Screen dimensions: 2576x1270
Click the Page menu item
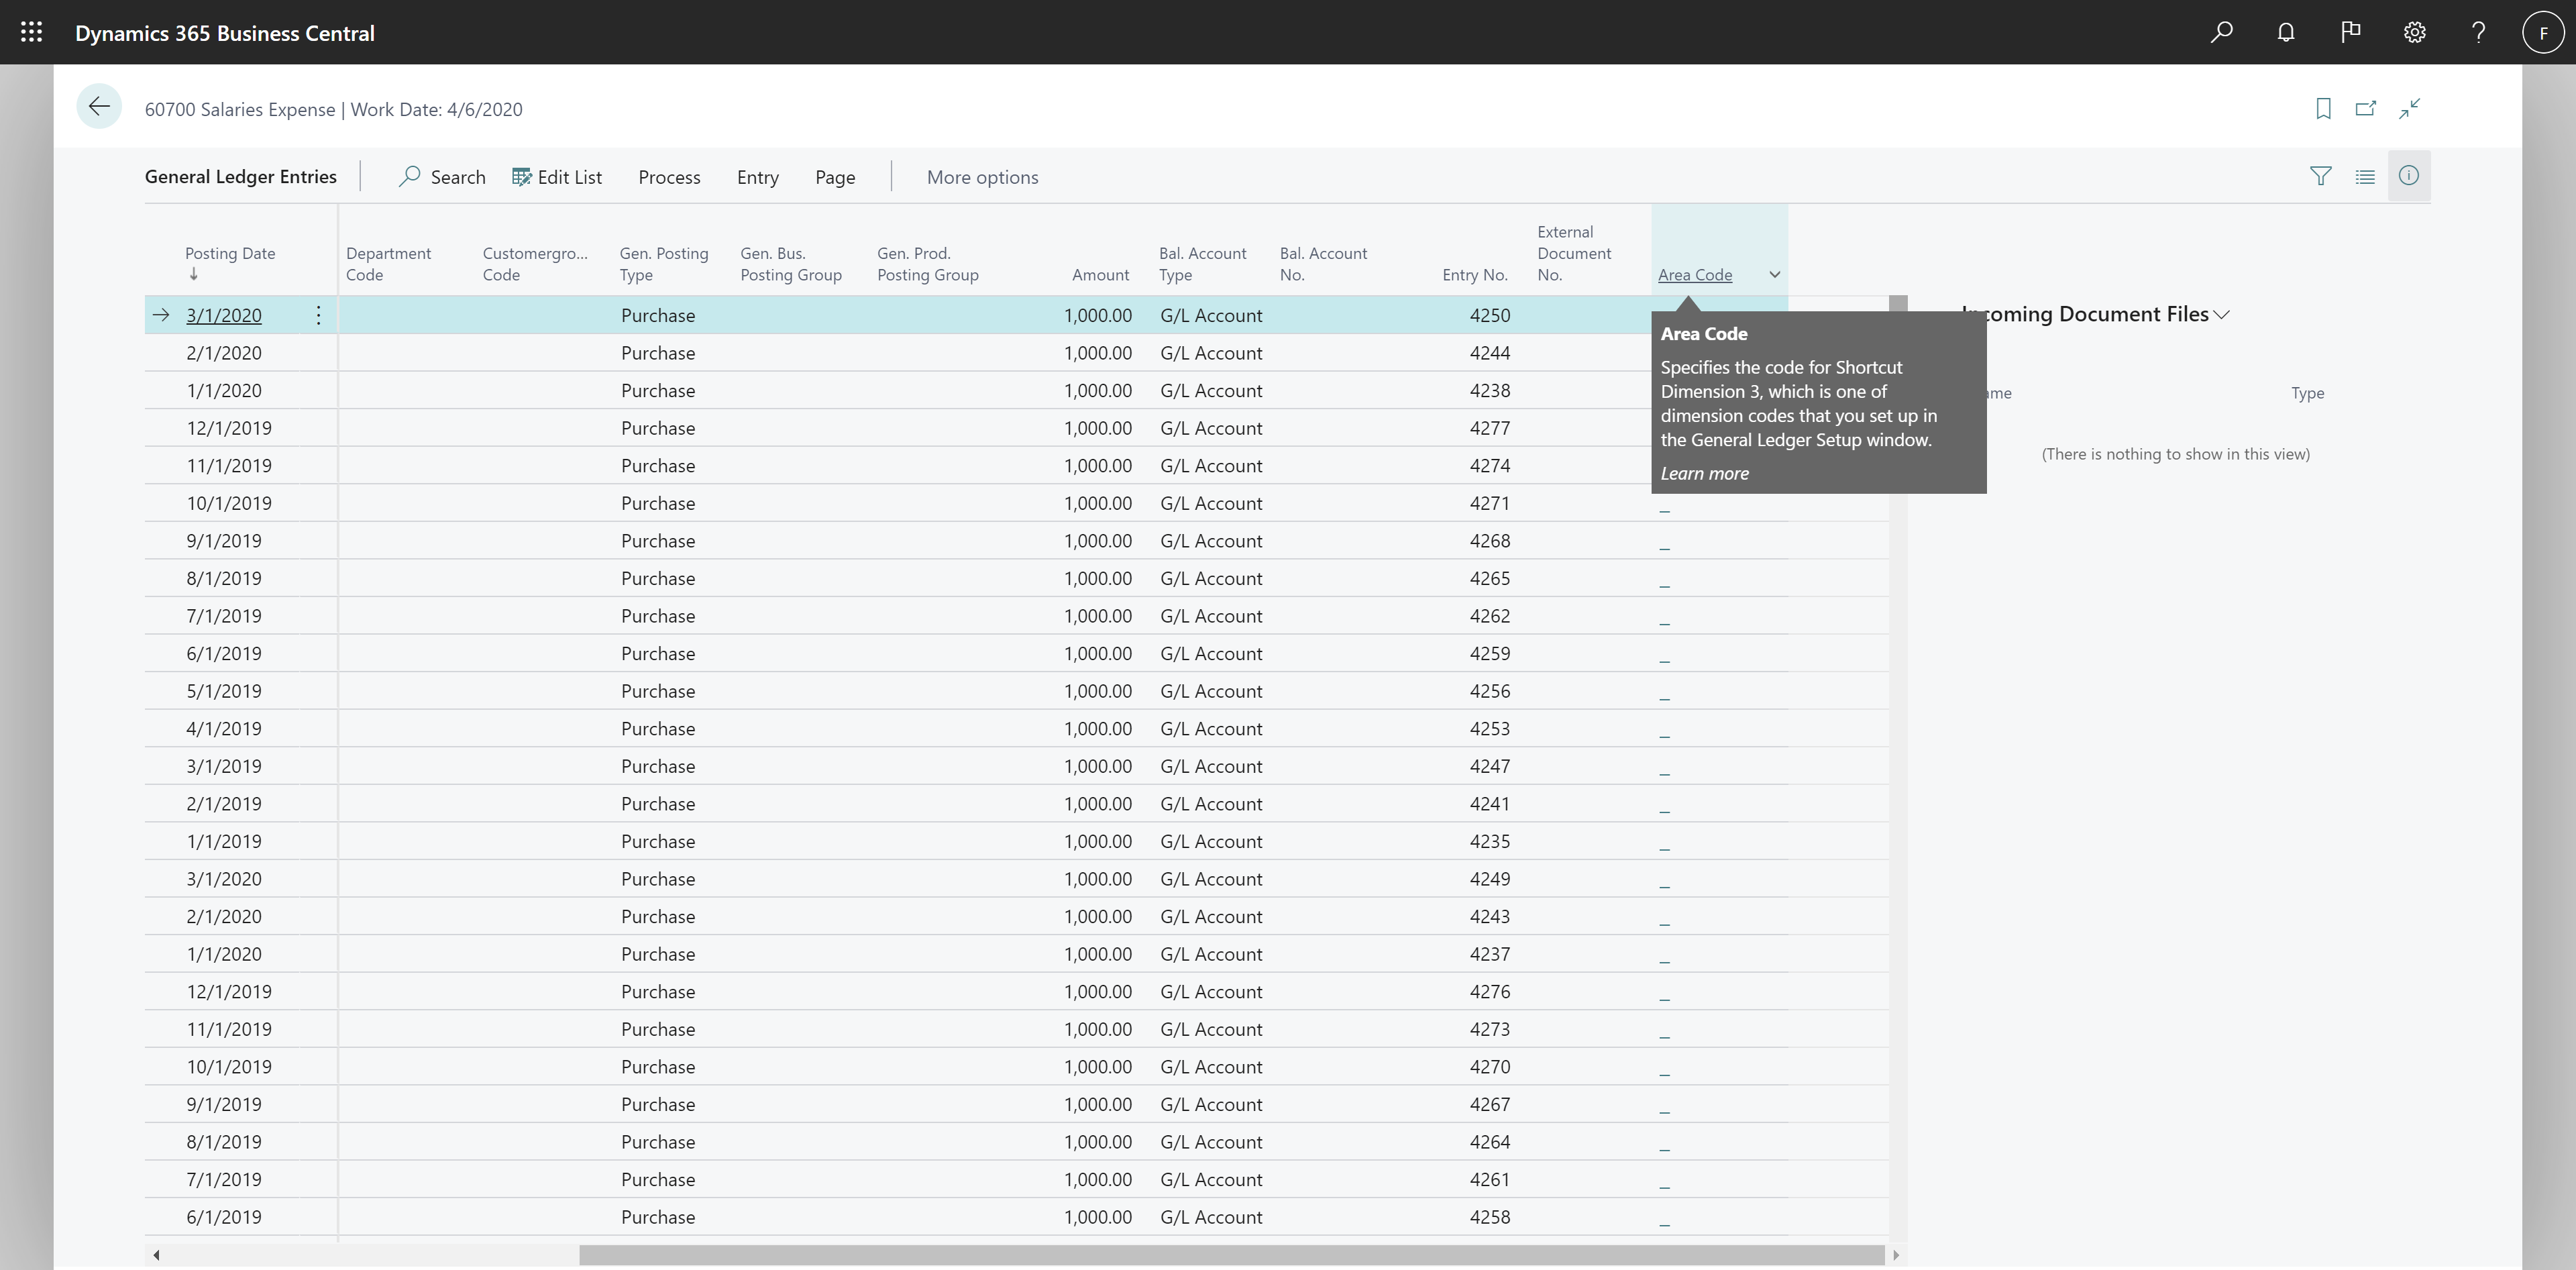click(x=835, y=176)
